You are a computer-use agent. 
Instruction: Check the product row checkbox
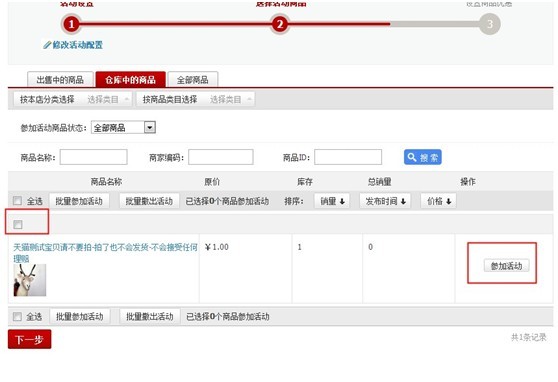pos(17,224)
